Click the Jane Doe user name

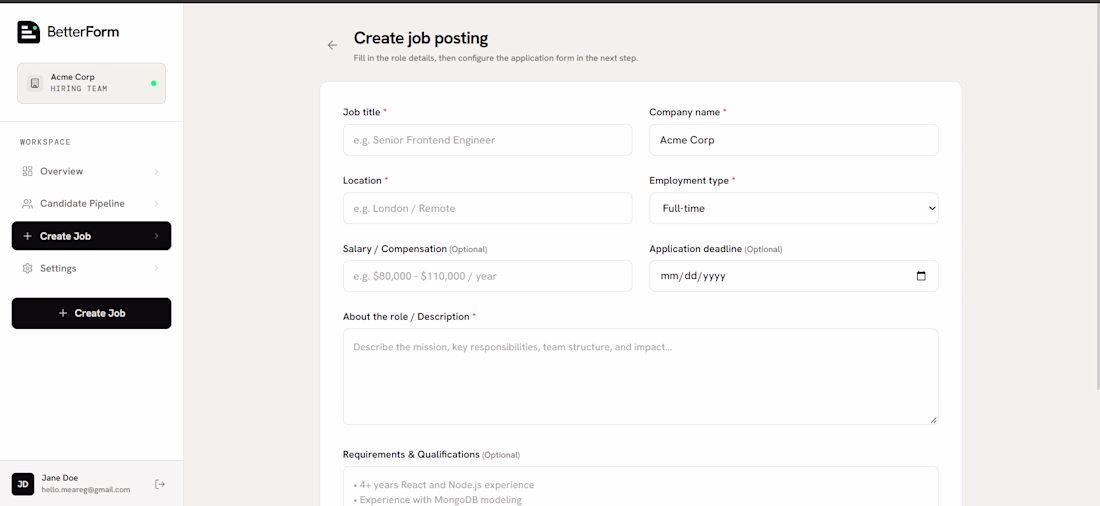pos(60,478)
